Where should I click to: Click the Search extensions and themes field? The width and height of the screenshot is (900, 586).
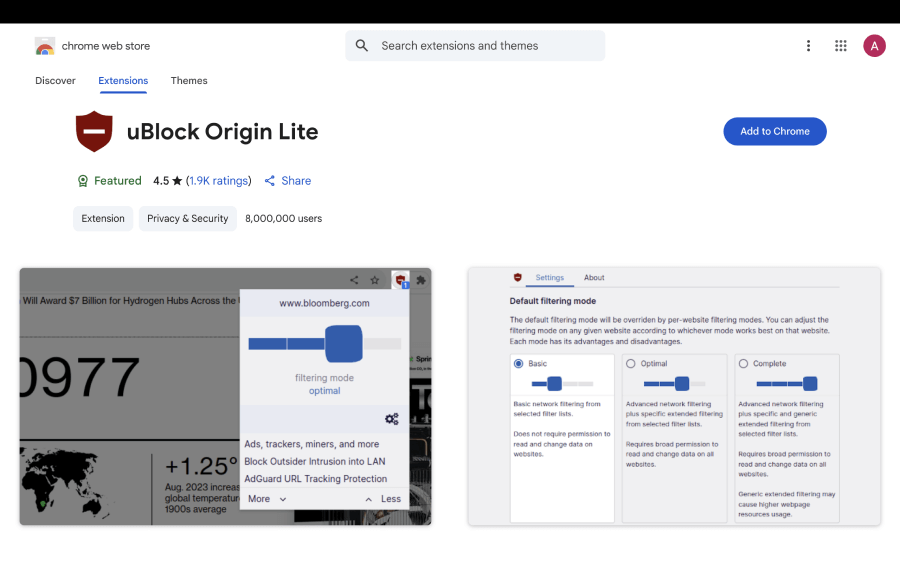485,46
